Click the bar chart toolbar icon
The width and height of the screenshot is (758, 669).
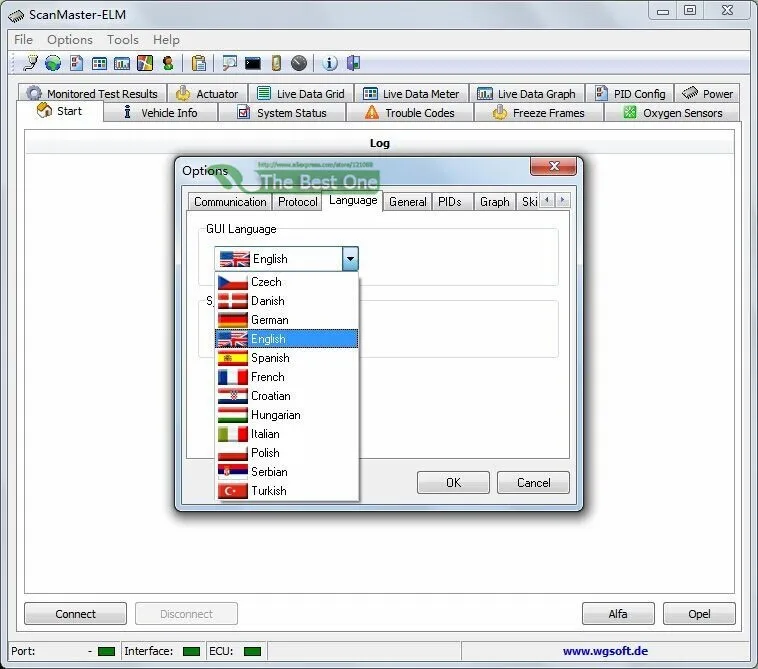click(x=122, y=63)
